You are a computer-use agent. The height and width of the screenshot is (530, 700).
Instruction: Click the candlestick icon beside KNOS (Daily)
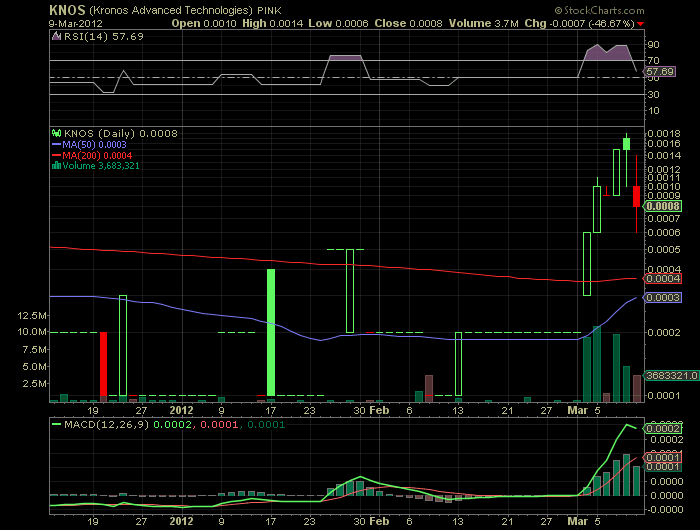tap(56, 133)
